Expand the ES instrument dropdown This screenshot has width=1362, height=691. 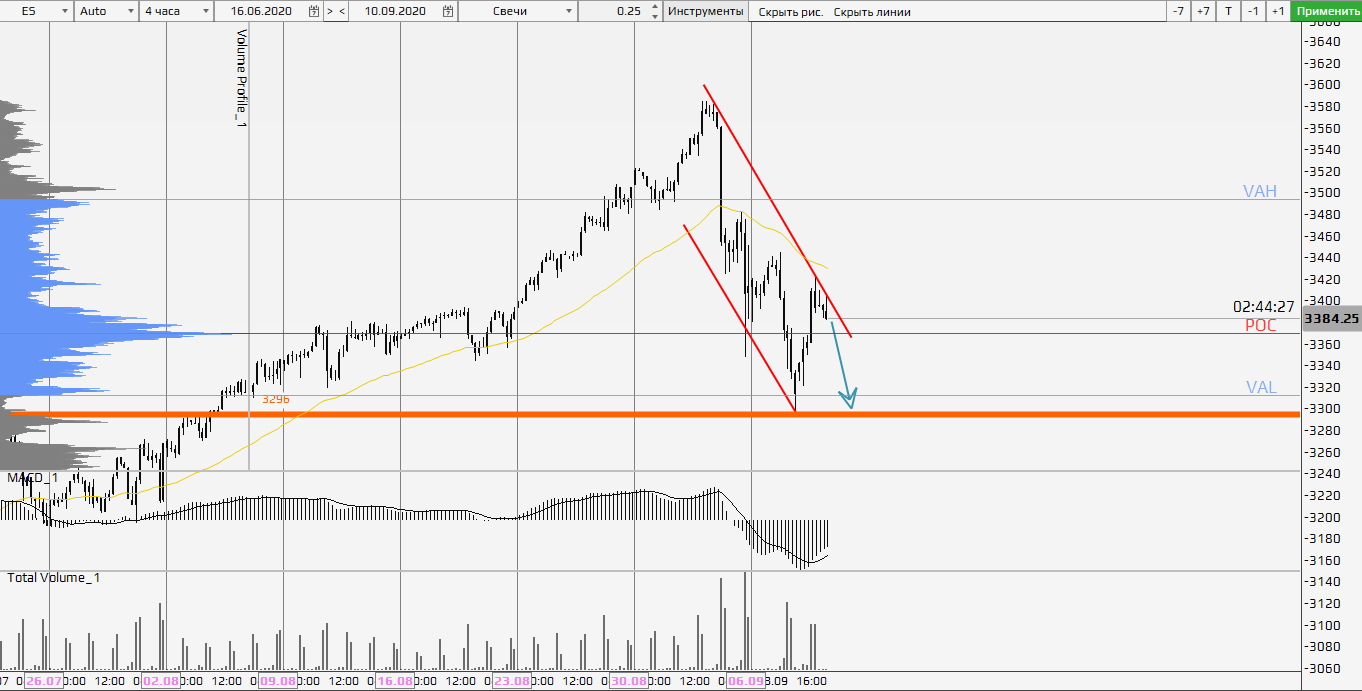[65, 11]
